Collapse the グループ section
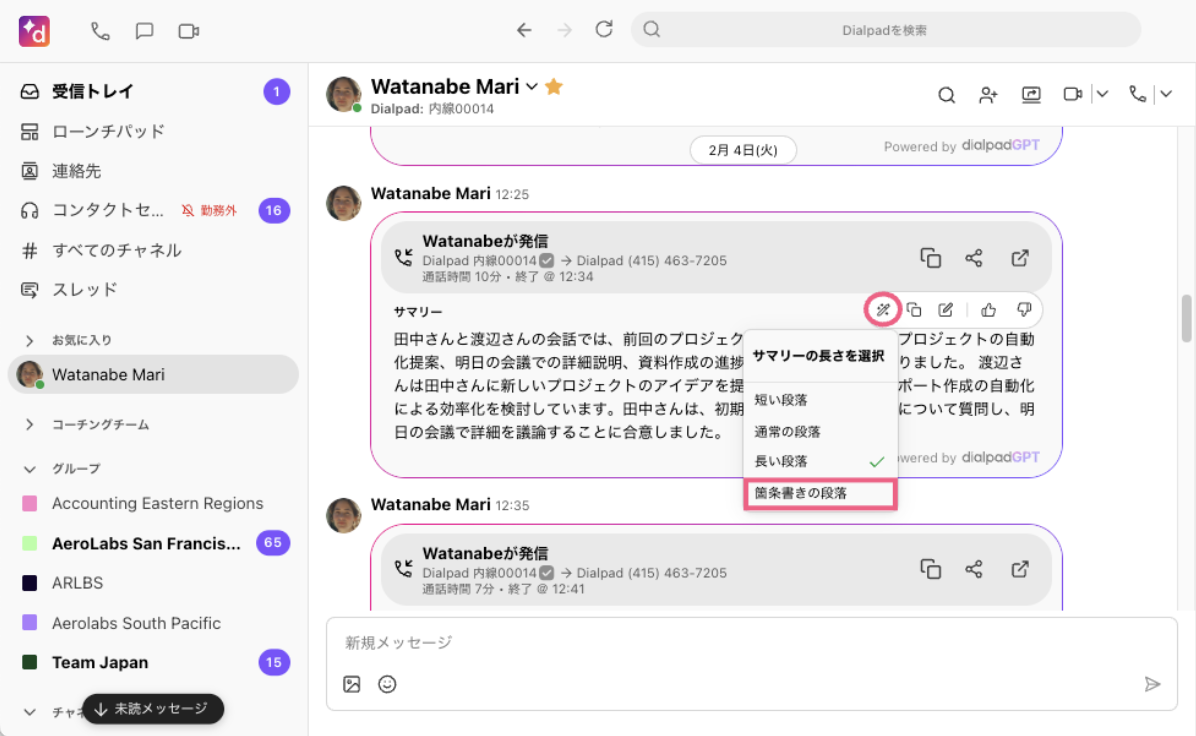Image resolution: width=1196 pixels, height=736 pixels. click(x=30, y=469)
